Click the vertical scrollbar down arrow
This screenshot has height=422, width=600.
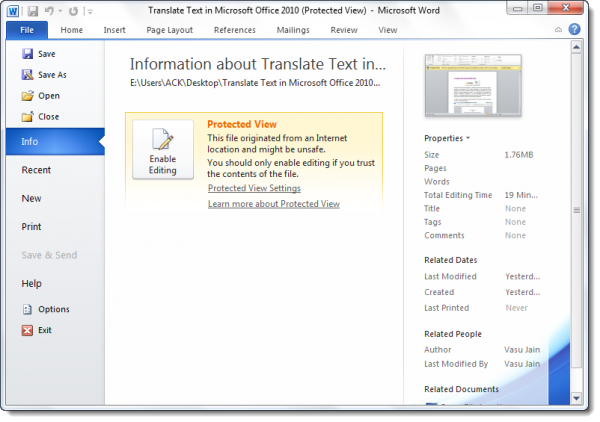pyautogui.click(x=576, y=398)
